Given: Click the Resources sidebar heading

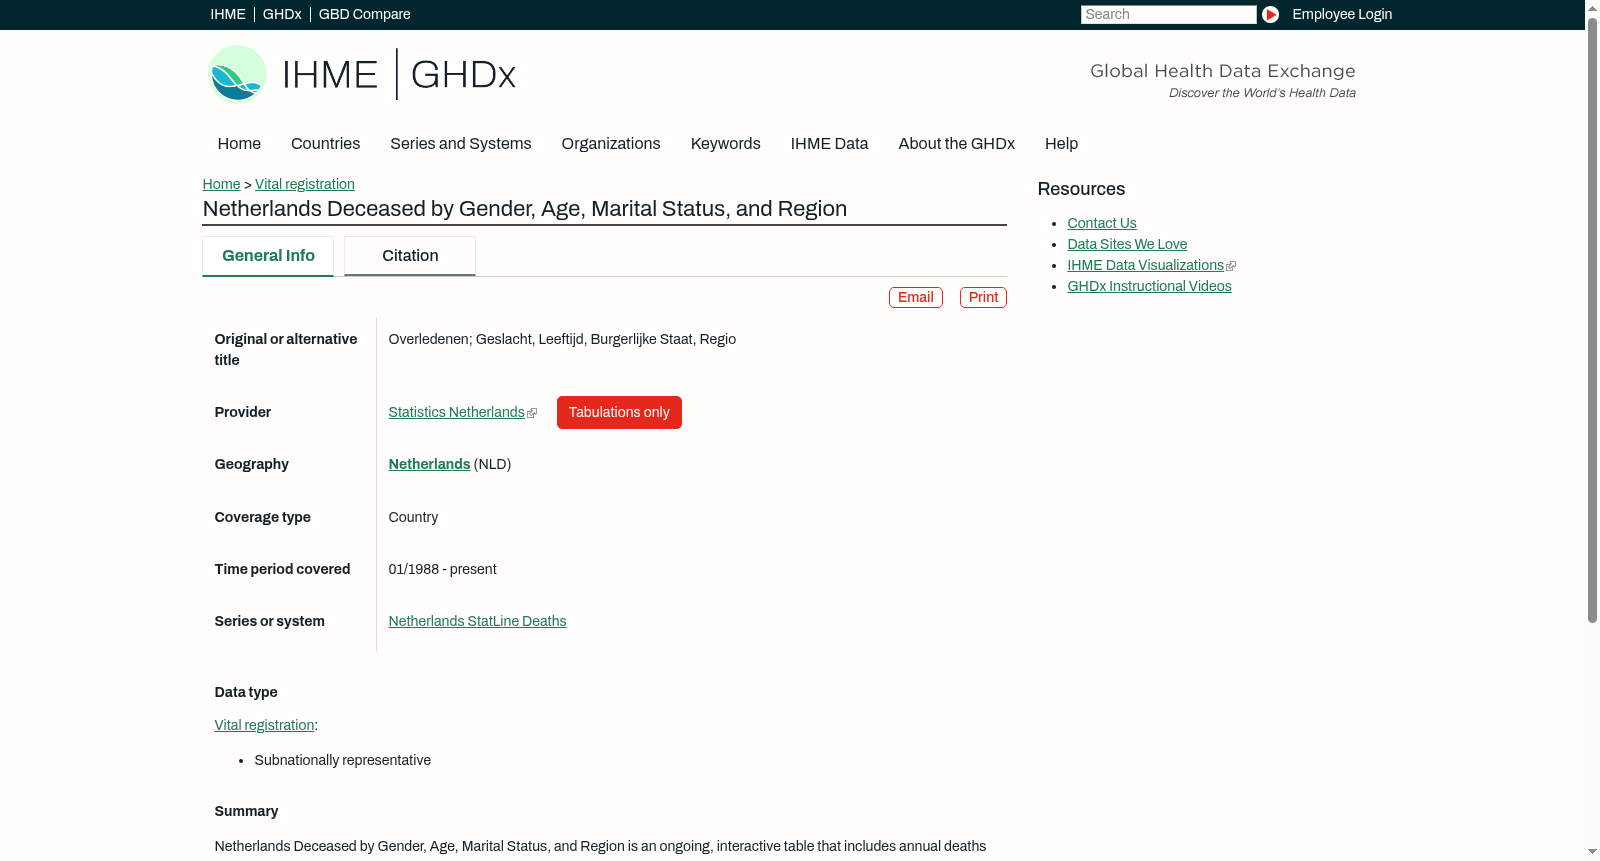Looking at the screenshot, I should click(x=1081, y=189).
